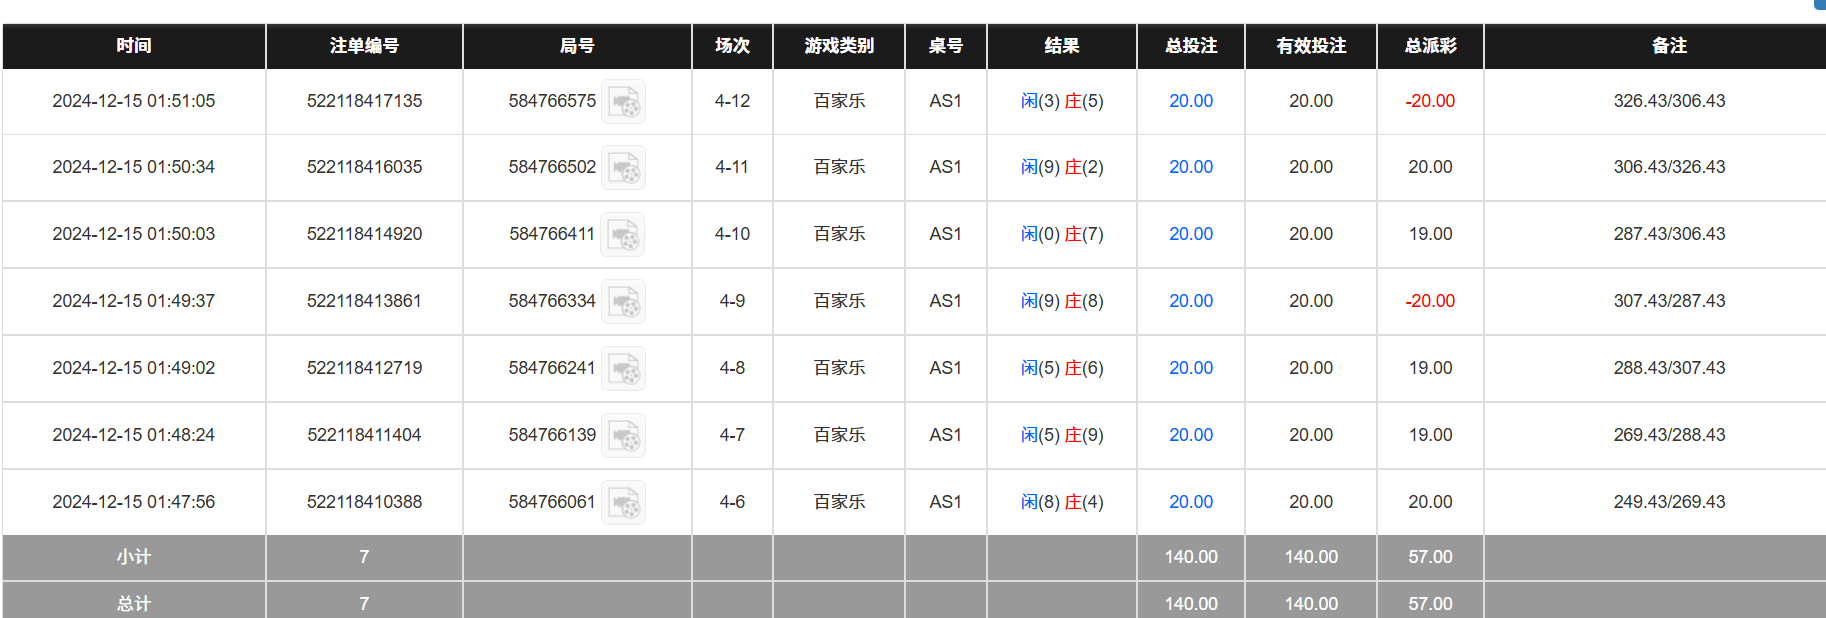Open replay icon next to 584766139
Image resolution: width=1826 pixels, height=618 pixels.
[x=623, y=436]
